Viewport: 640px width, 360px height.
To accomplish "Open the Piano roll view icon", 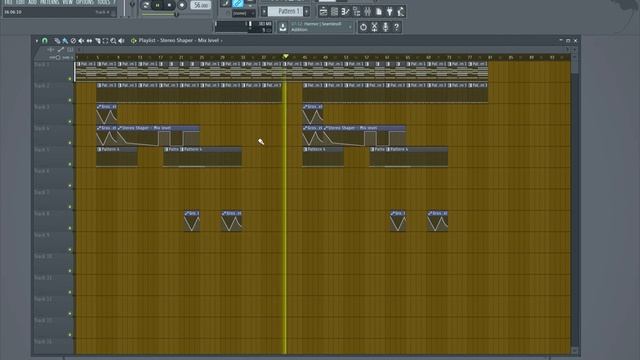I will tap(345, 12).
